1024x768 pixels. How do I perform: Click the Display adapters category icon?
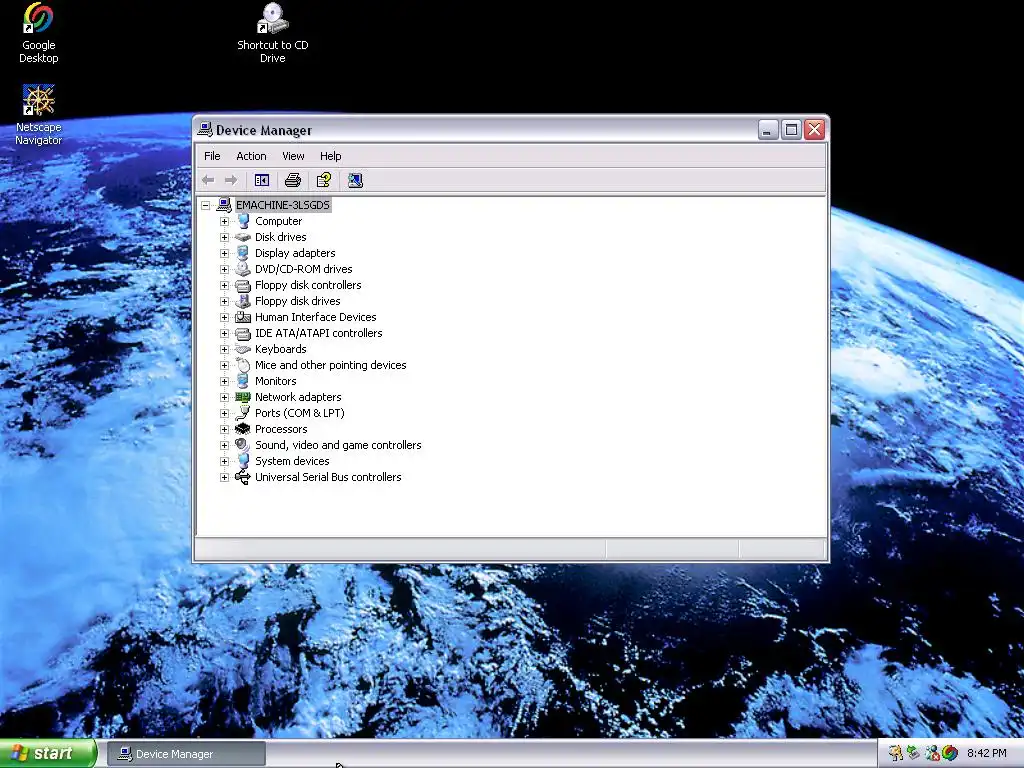pyautogui.click(x=243, y=253)
